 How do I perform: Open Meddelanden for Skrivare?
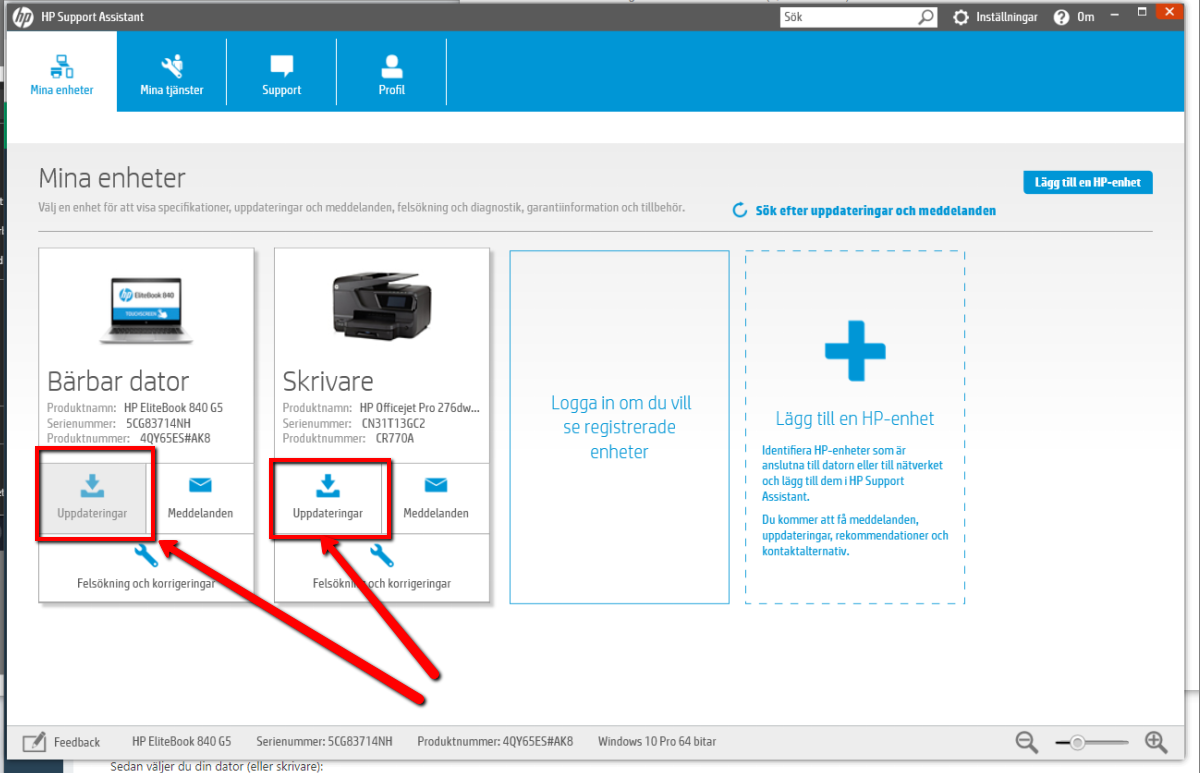click(436, 498)
